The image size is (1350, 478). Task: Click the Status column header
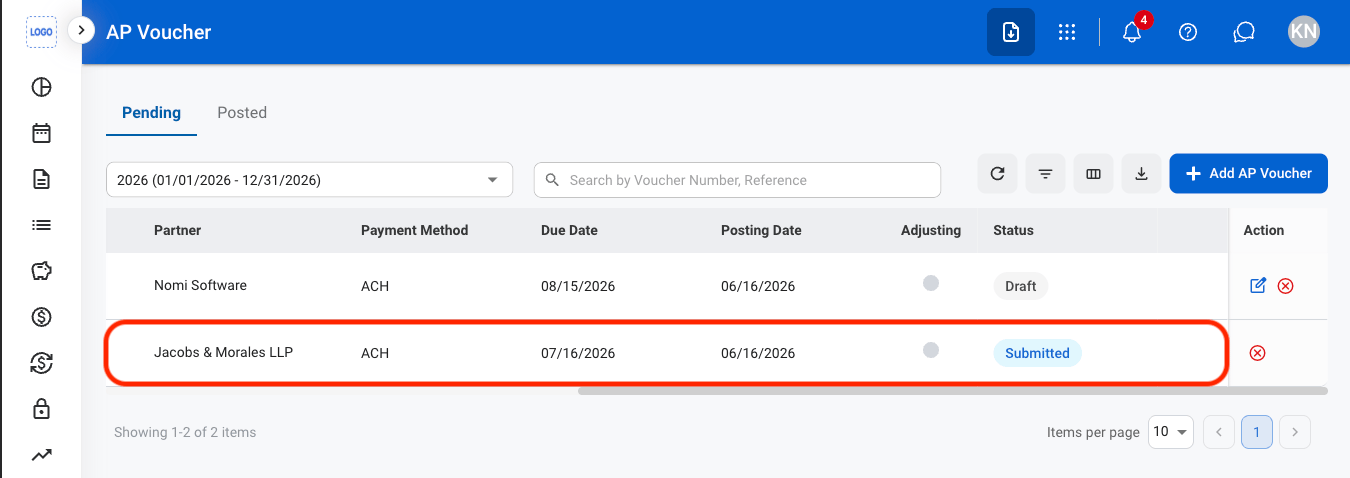pos(1013,230)
